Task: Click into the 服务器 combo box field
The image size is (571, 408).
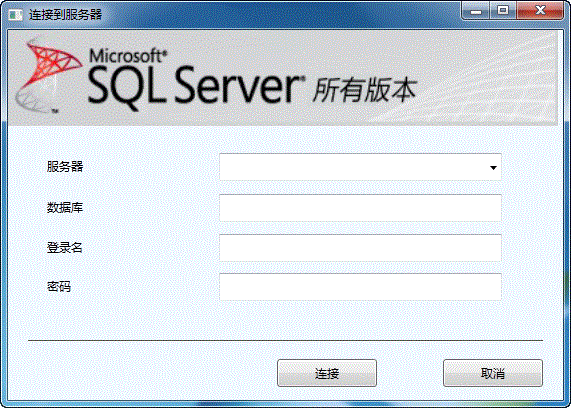Action: coord(360,167)
